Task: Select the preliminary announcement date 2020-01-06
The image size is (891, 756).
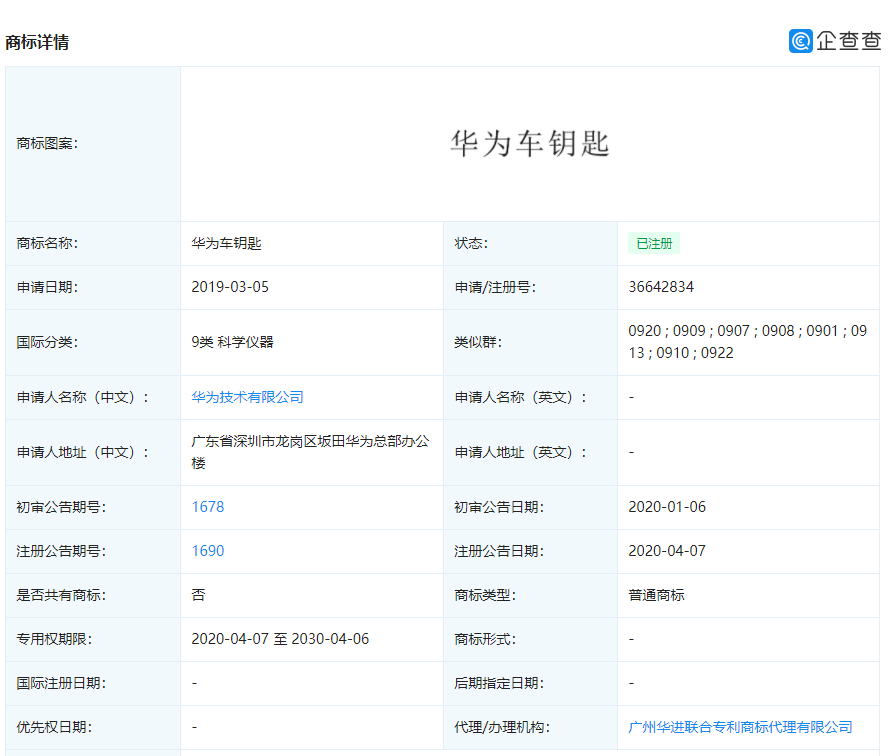Action: click(667, 507)
